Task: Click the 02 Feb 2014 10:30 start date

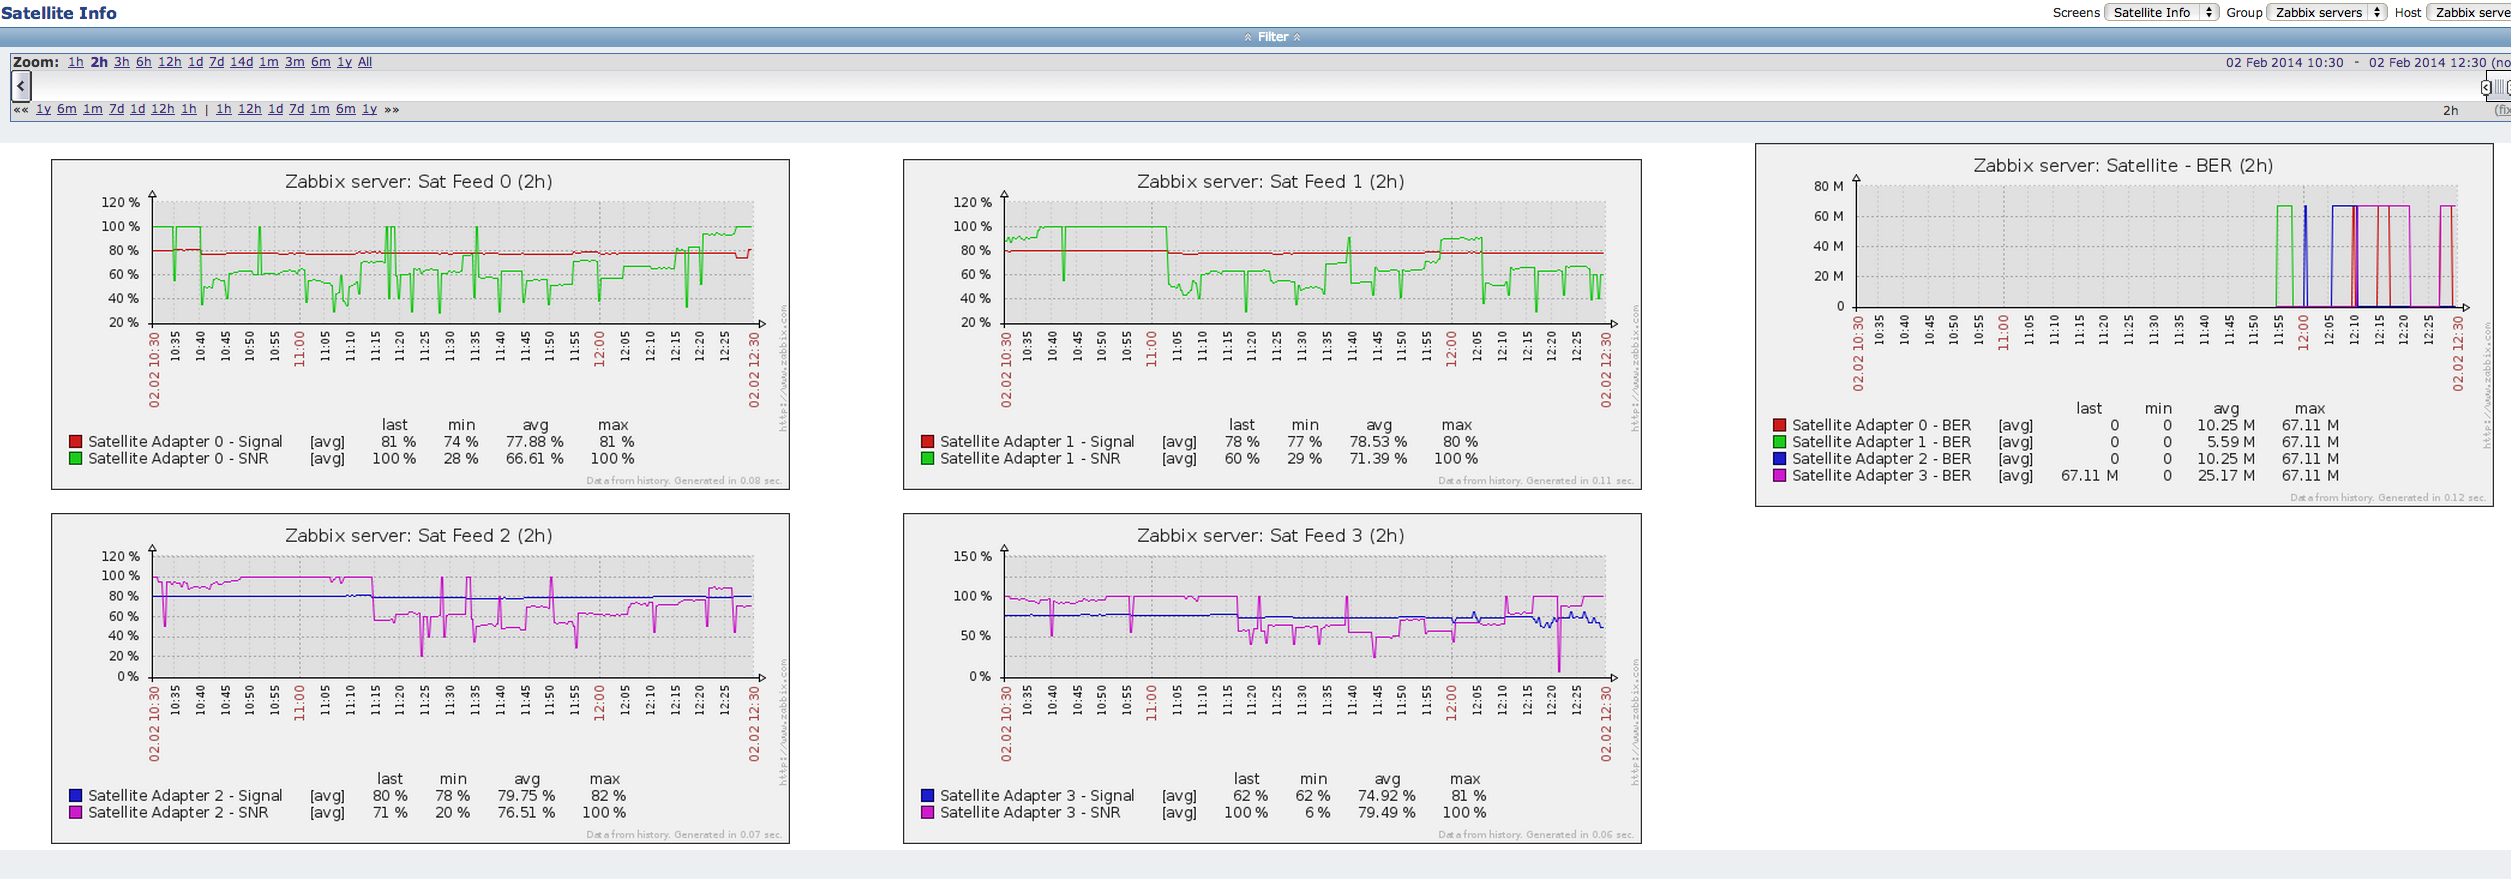Action: click(x=2284, y=62)
